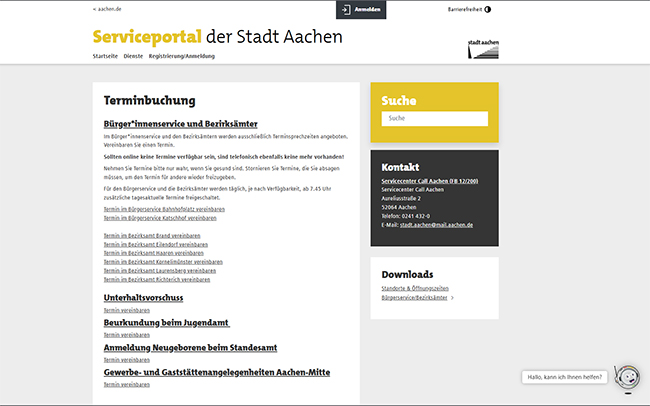
Task: Open the Registrierung/Anmeldung menu item
Action: (181, 56)
